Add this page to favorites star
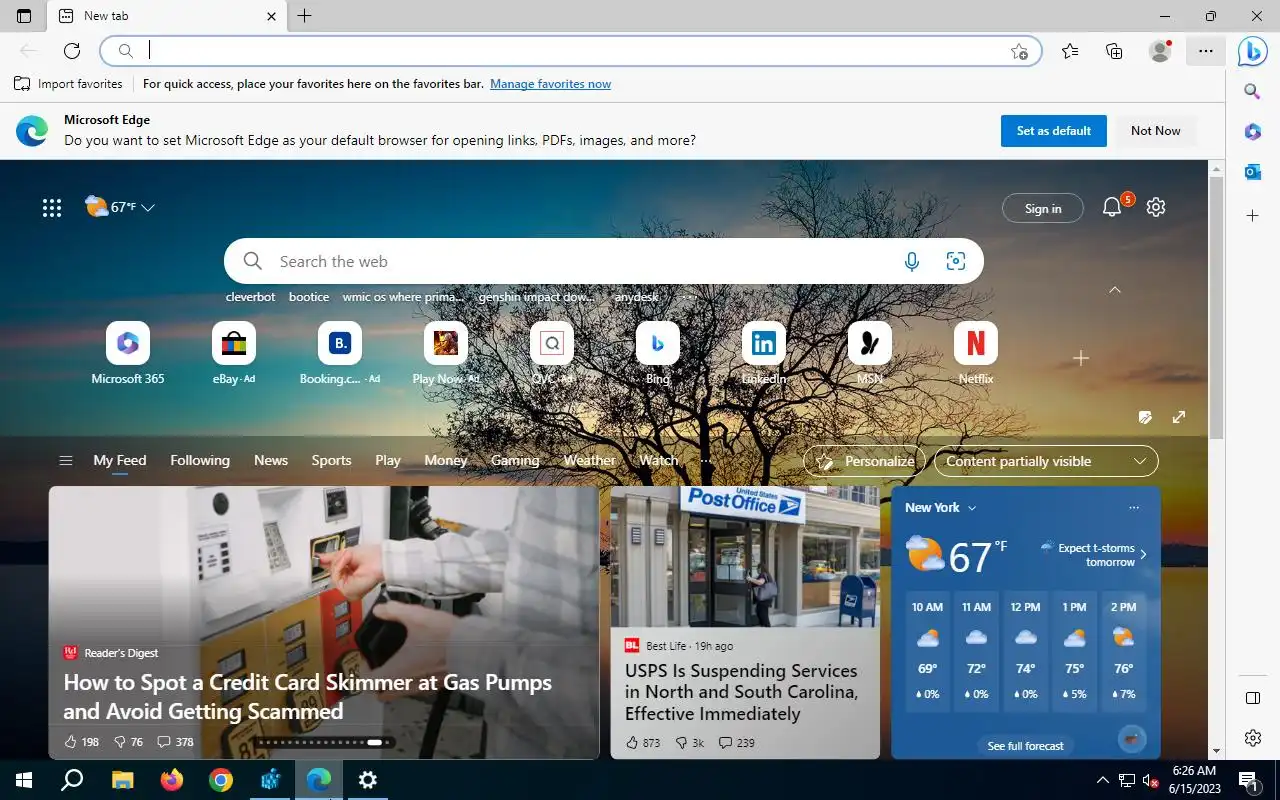 click(1019, 51)
